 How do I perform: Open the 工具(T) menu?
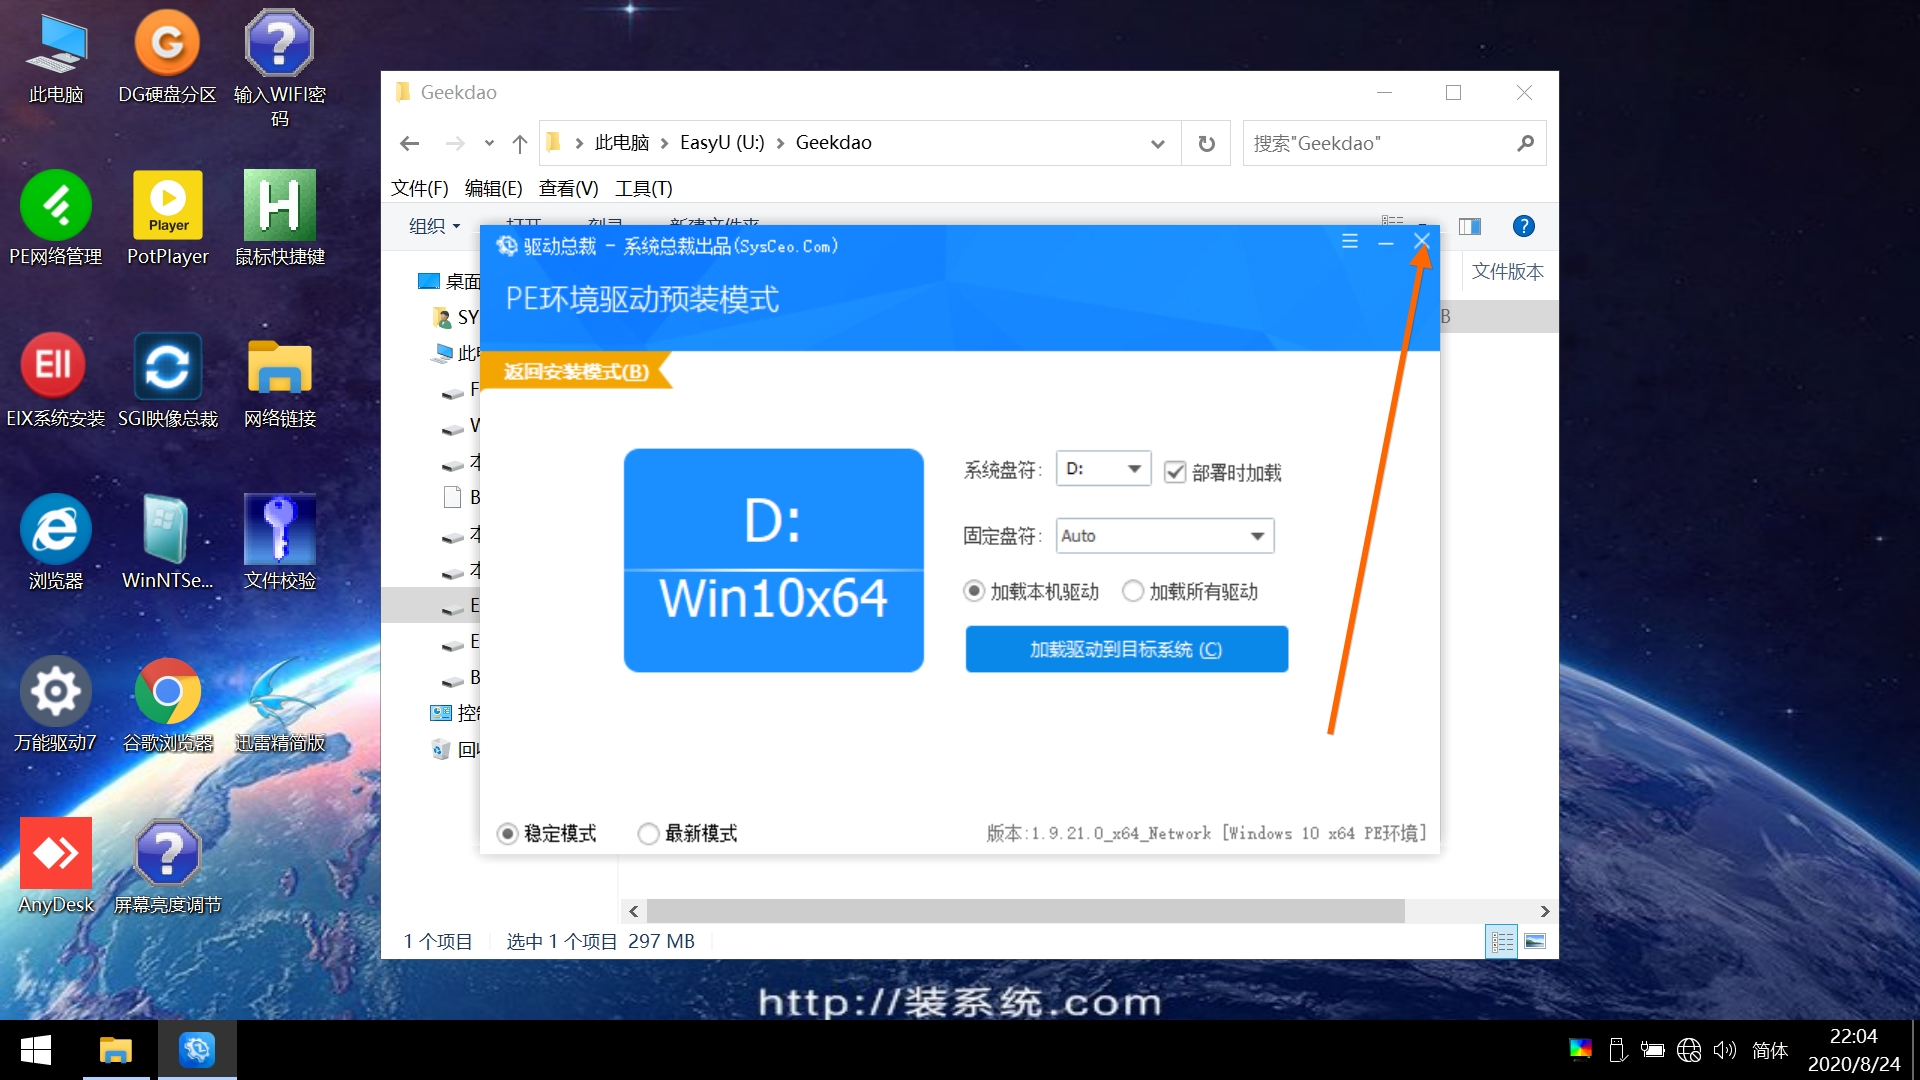(643, 188)
